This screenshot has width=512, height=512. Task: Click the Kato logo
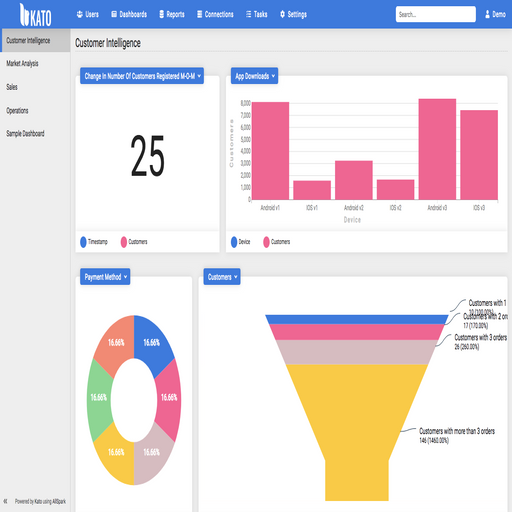(35, 15)
